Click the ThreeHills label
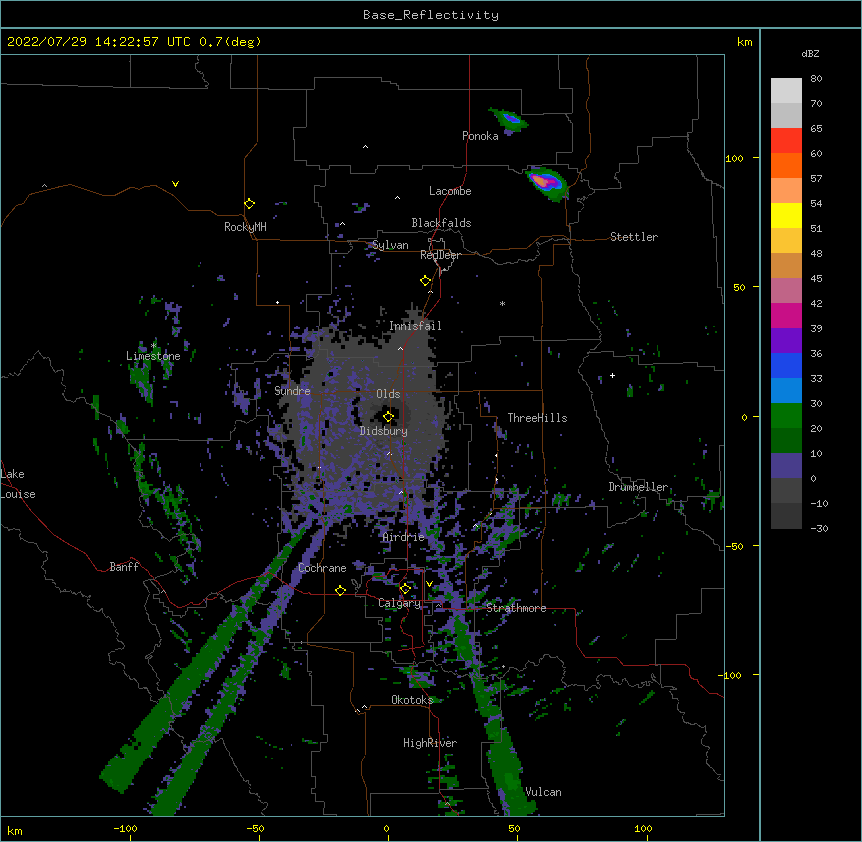Image resolution: width=862 pixels, height=842 pixels. [x=537, y=418]
